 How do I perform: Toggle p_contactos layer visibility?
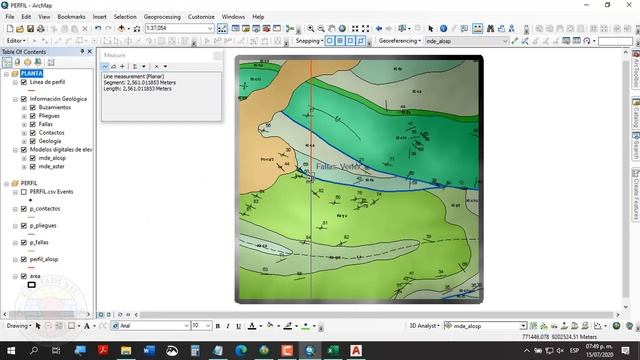[x=24, y=209]
